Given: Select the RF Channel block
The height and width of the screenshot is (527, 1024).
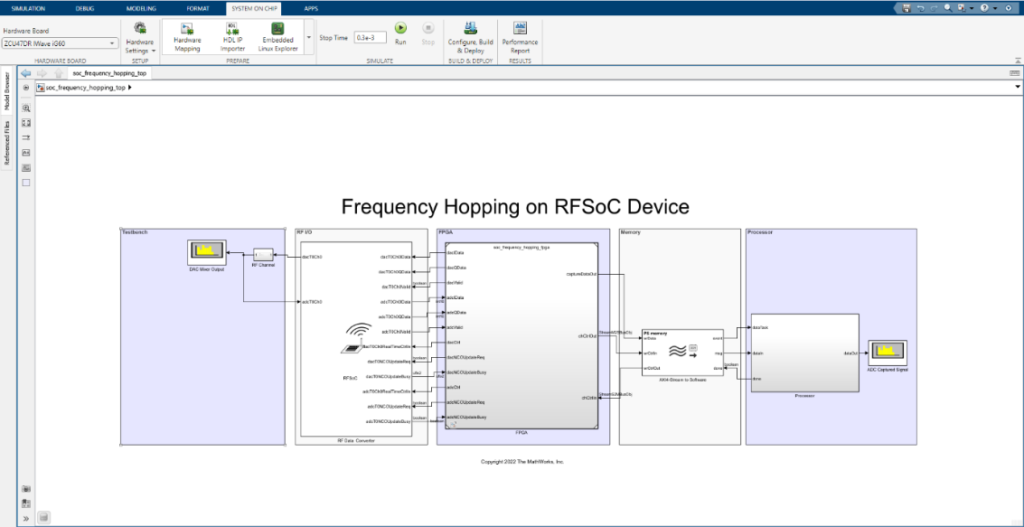Looking at the screenshot, I should (x=263, y=254).
